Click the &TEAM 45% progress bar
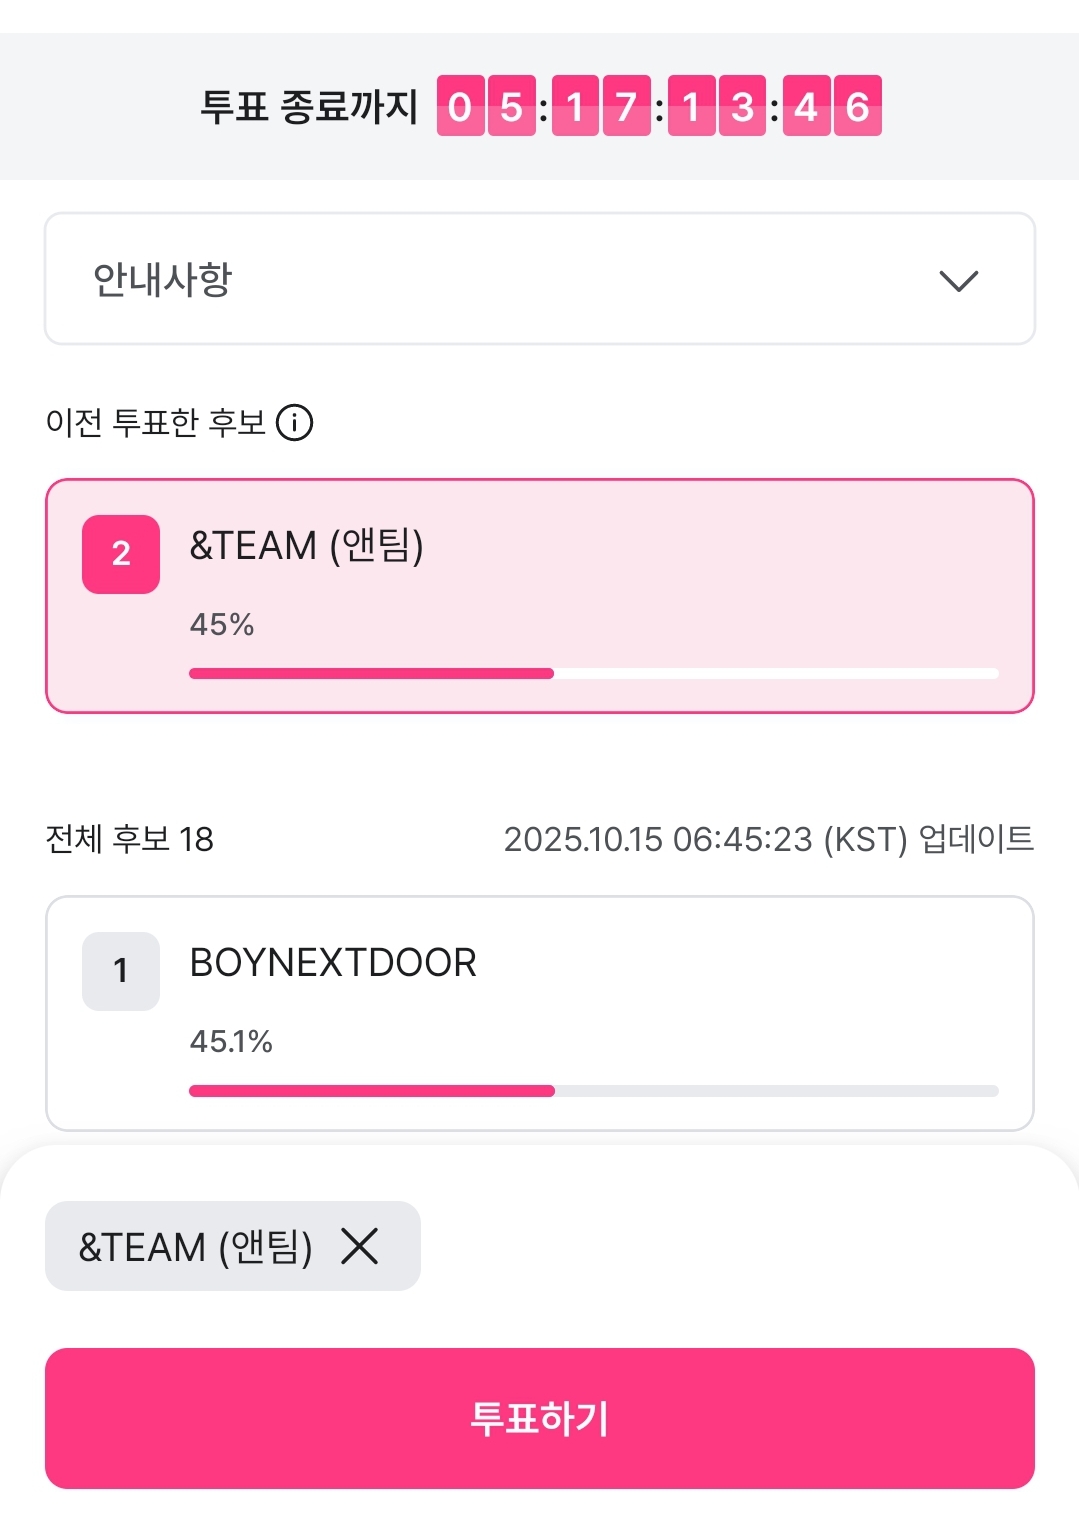1079x1532 pixels. [x=593, y=674]
